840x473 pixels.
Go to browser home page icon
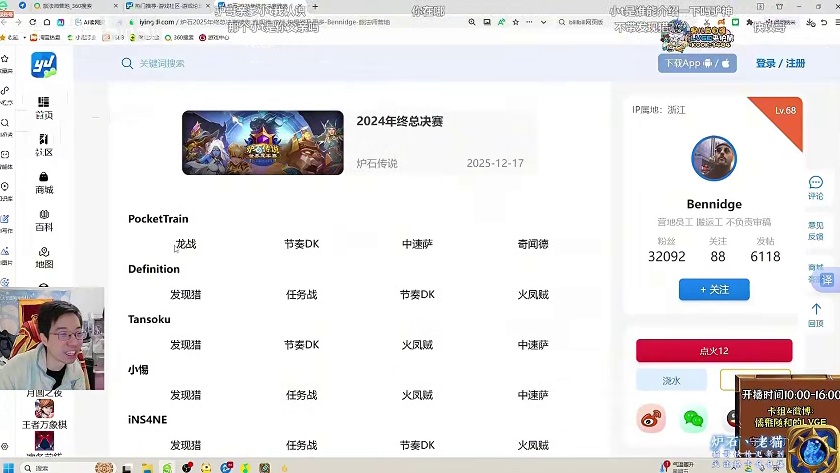click(47, 22)
